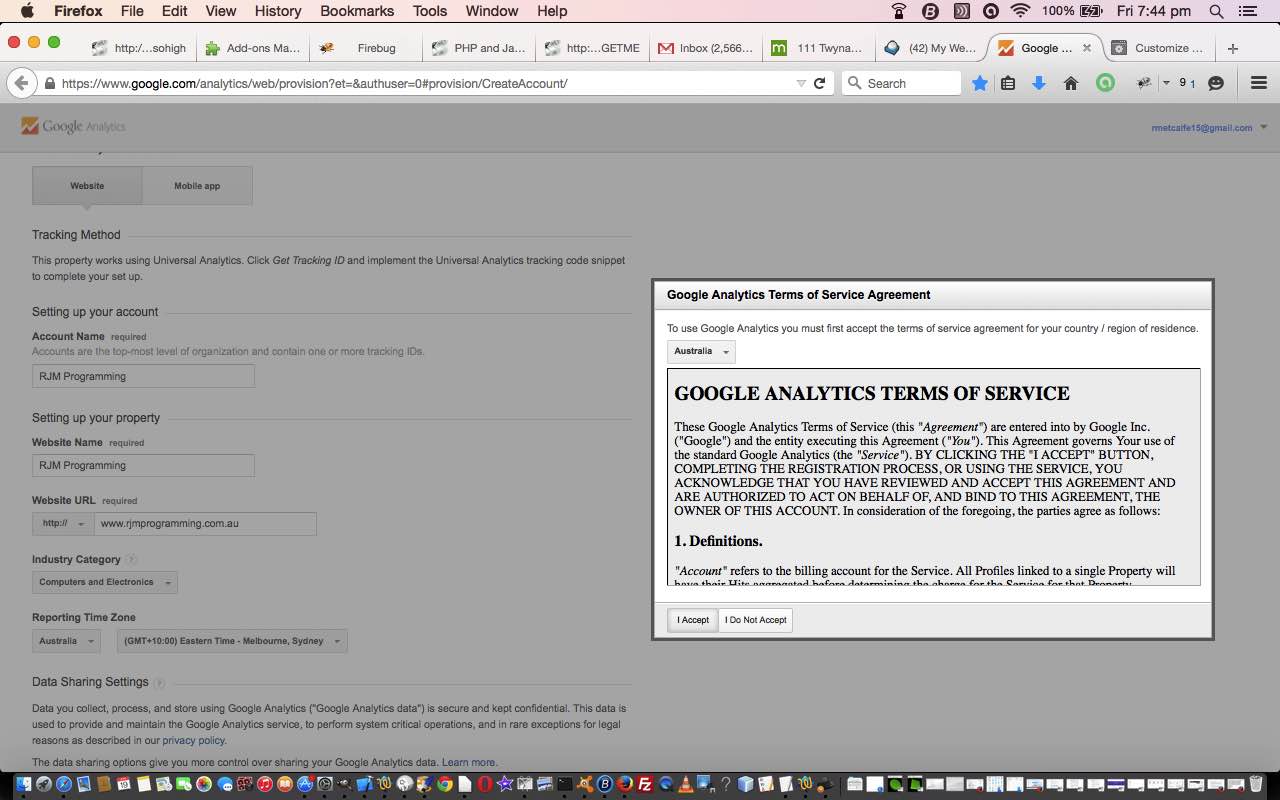Launch Safari from the Dock
Viewport: 1280px width, 800px height.
(x=64, y=785)
